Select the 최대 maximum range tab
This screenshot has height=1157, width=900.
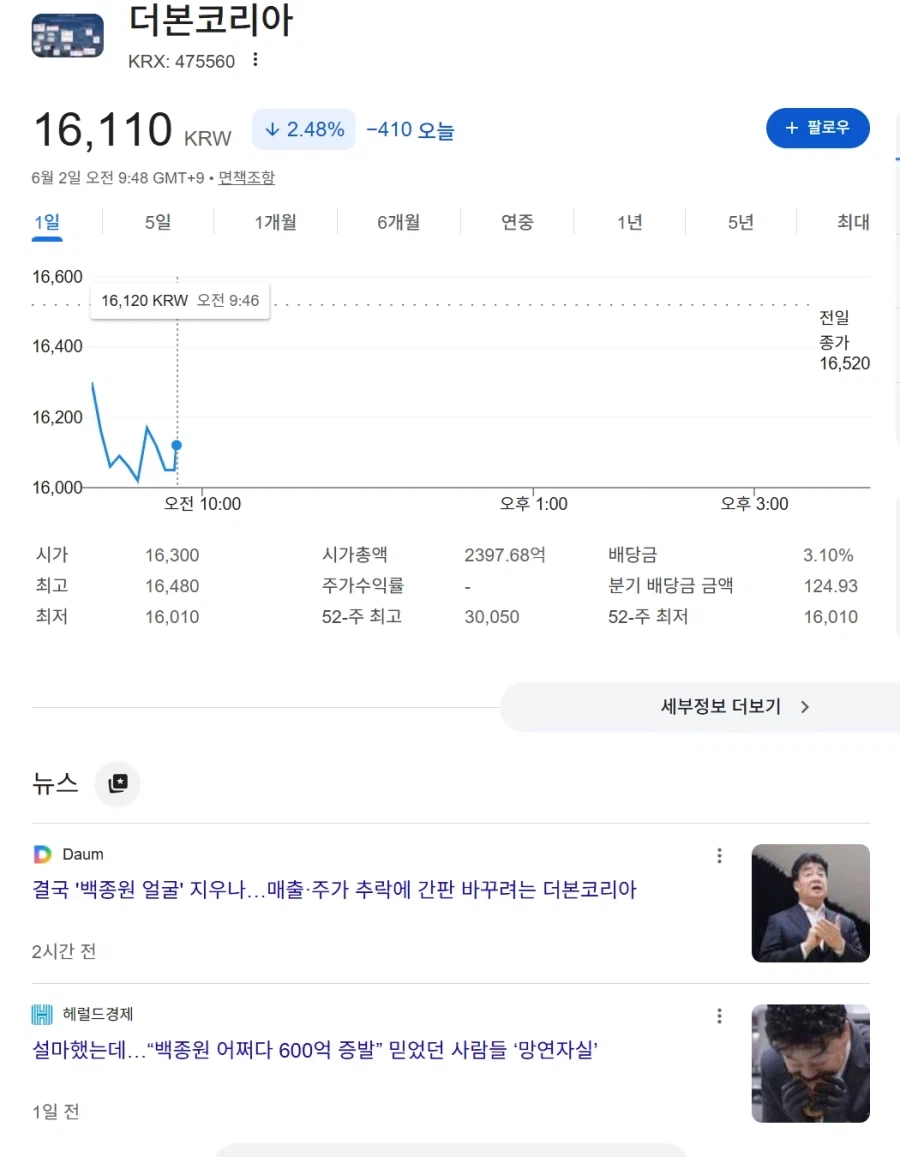coord(853,222)
